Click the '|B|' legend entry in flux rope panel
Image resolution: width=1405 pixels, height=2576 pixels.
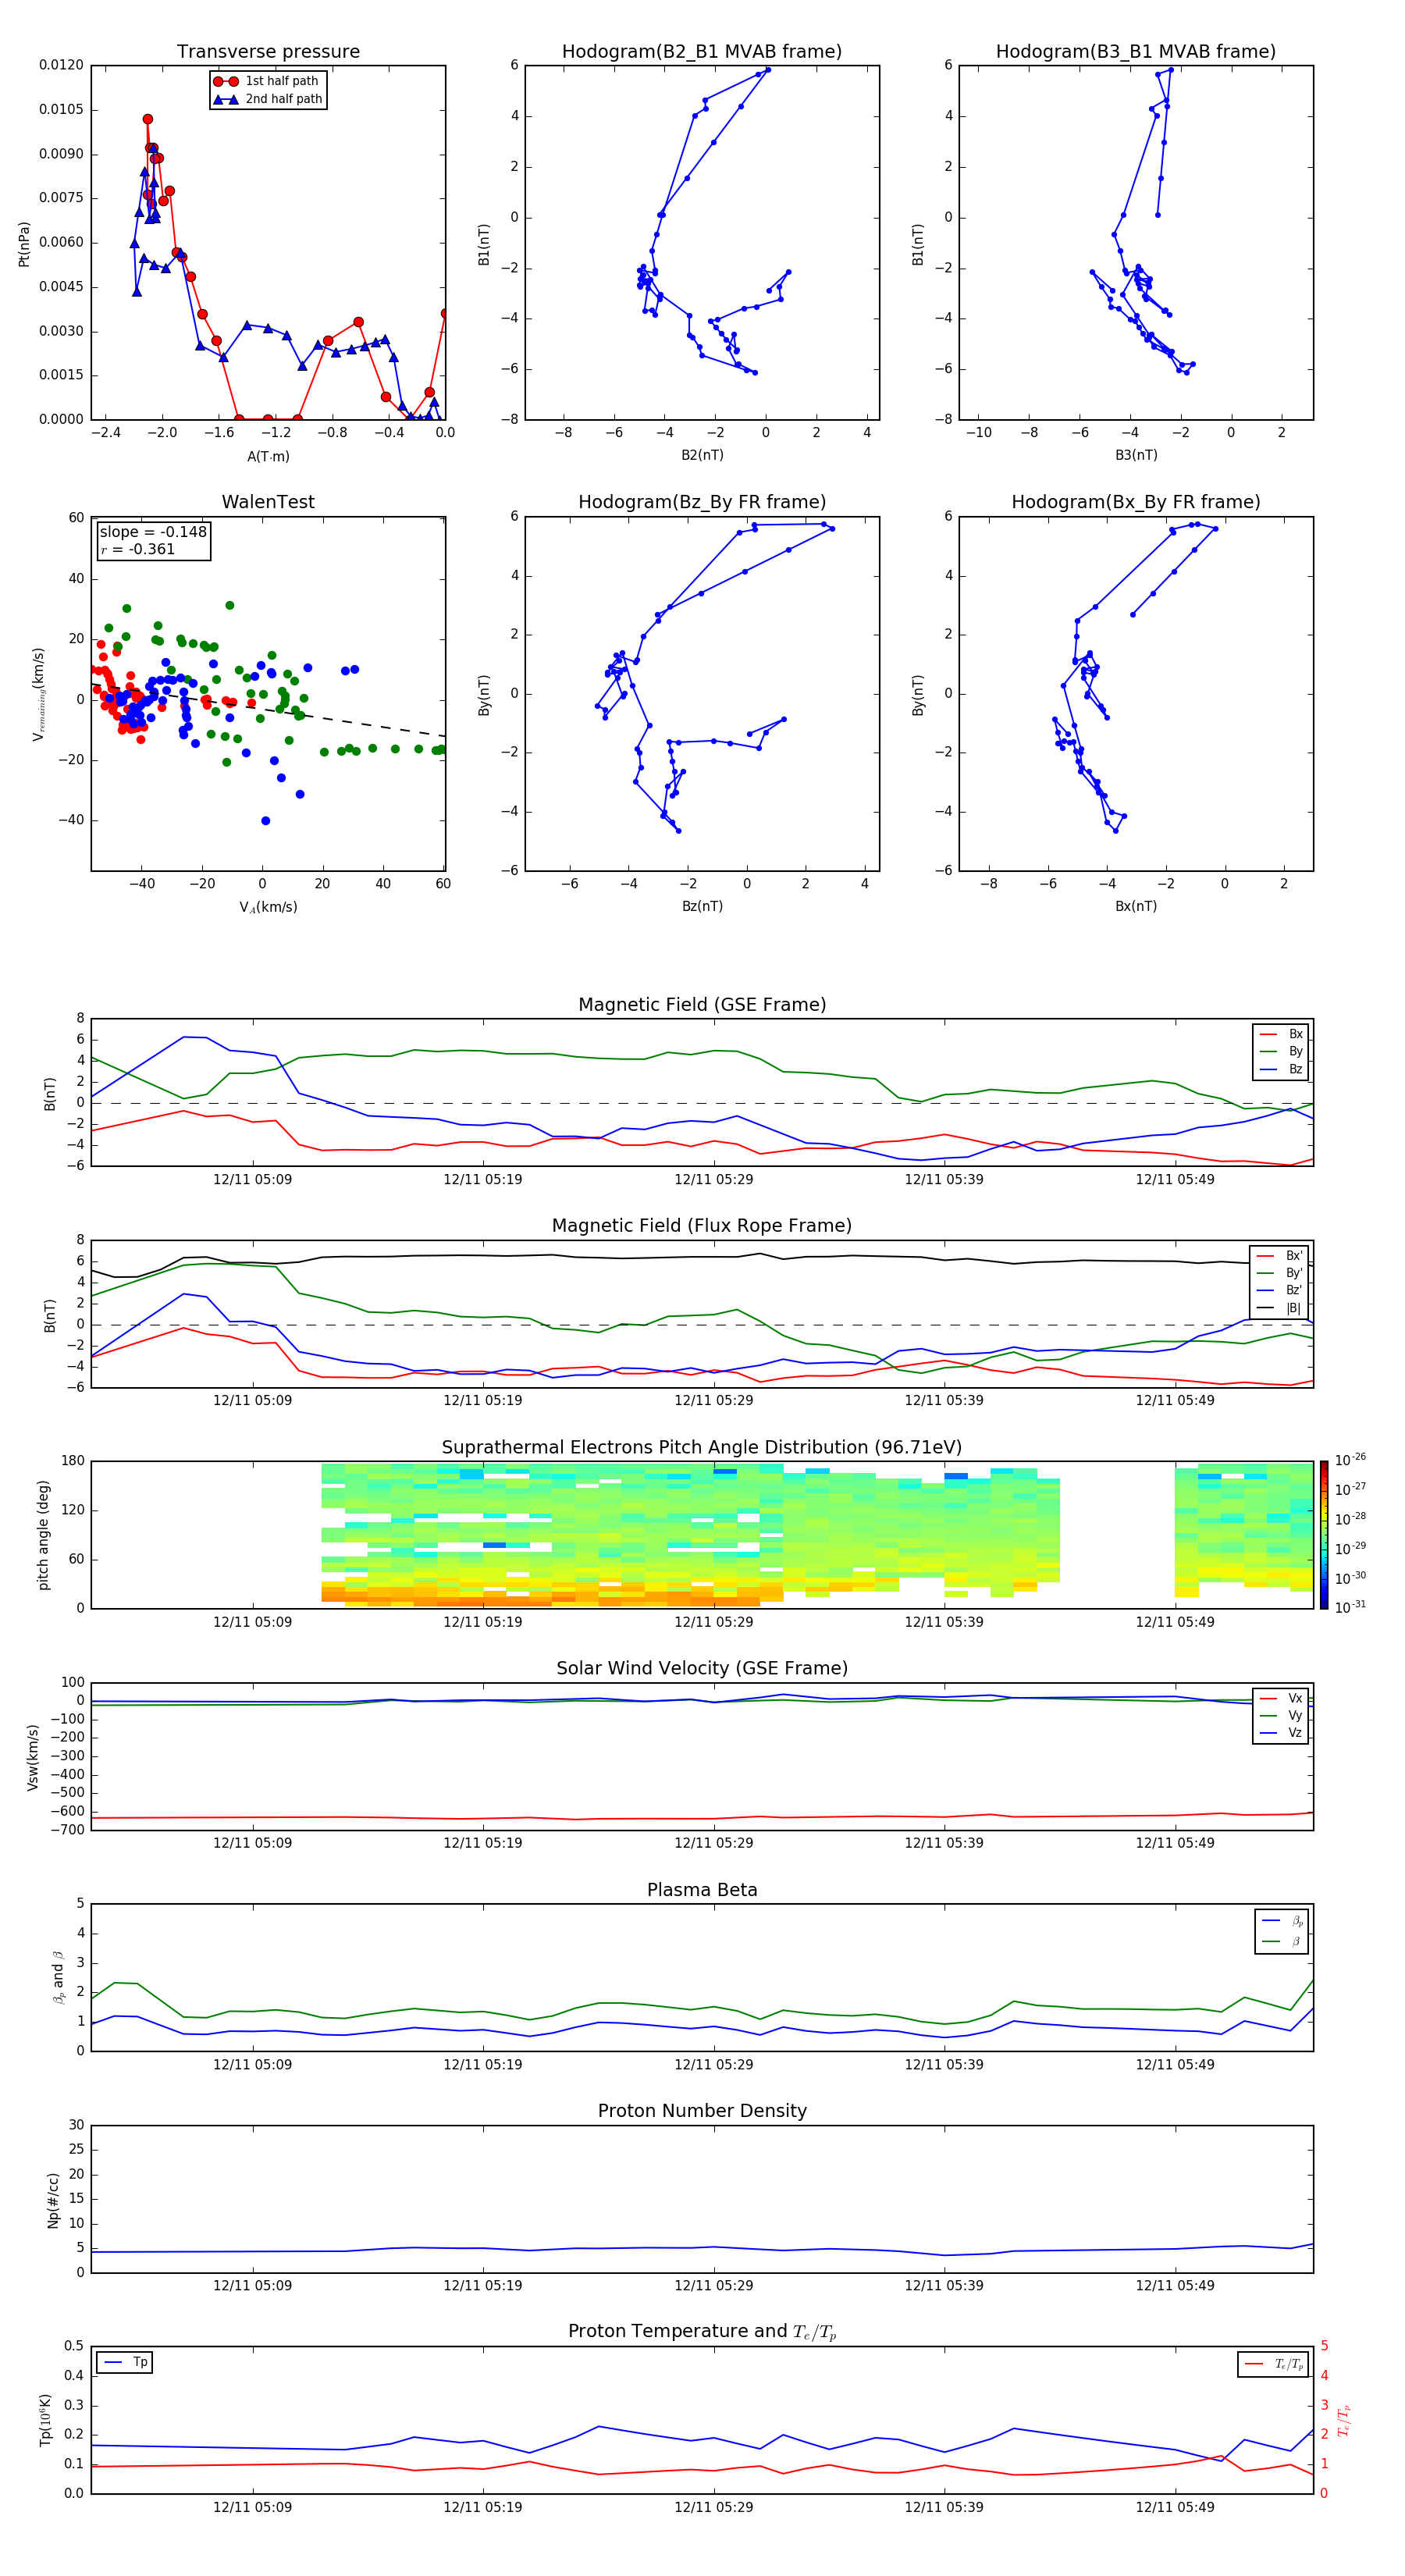tap(1279, 1308)
